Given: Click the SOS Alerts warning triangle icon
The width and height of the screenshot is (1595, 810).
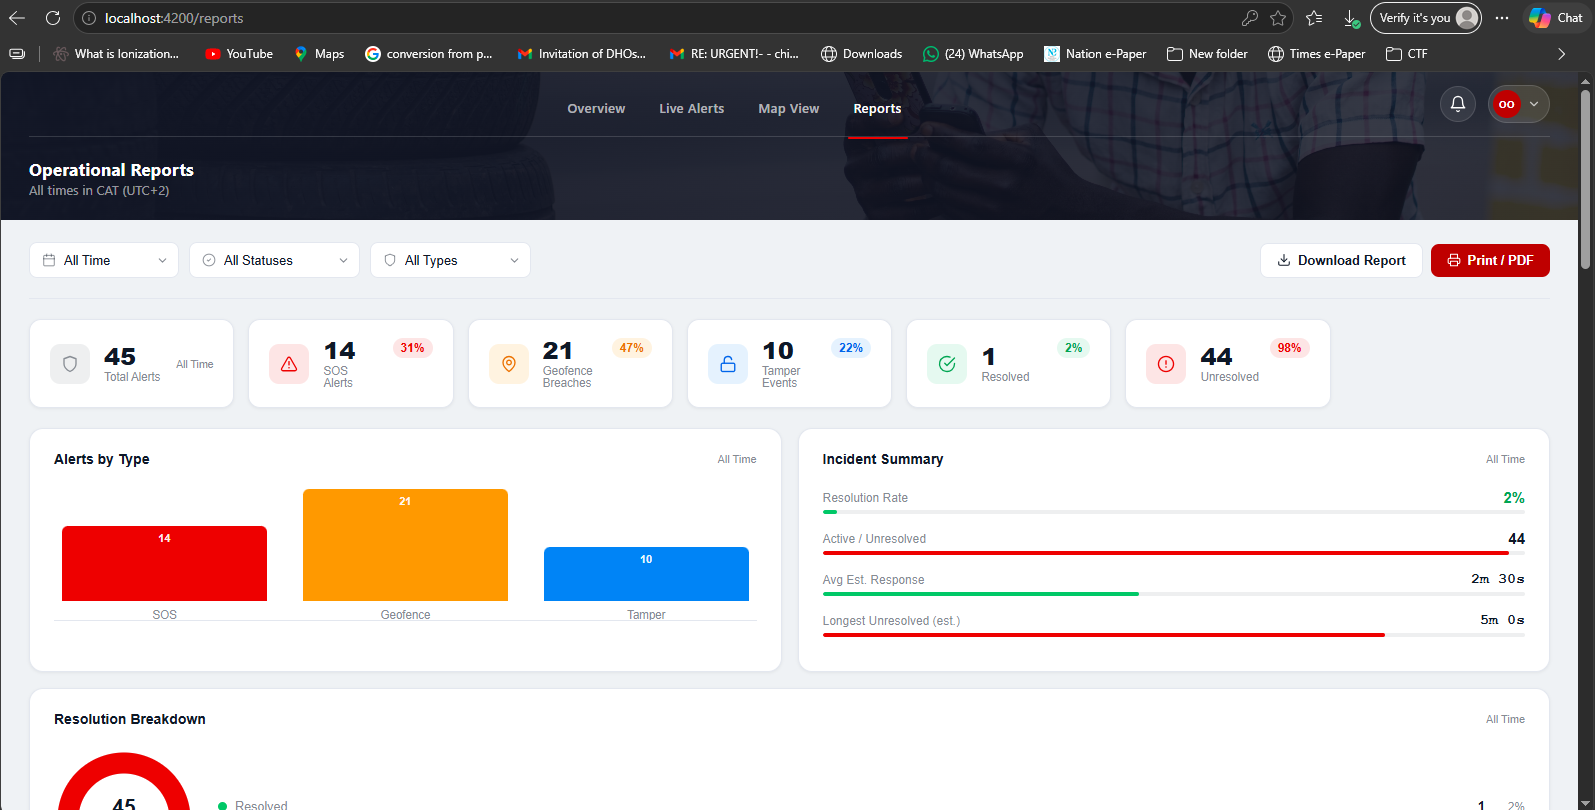Looking at the screenshot, I should (x=289, y=364).
